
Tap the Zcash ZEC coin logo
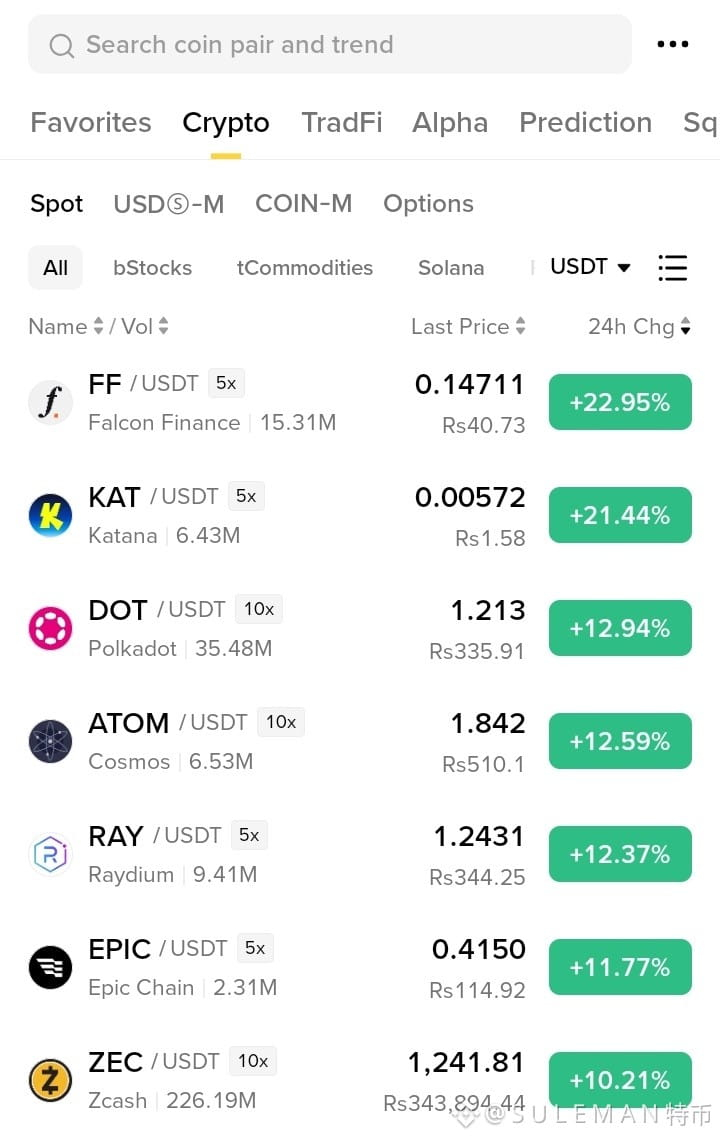point(50,1080)
